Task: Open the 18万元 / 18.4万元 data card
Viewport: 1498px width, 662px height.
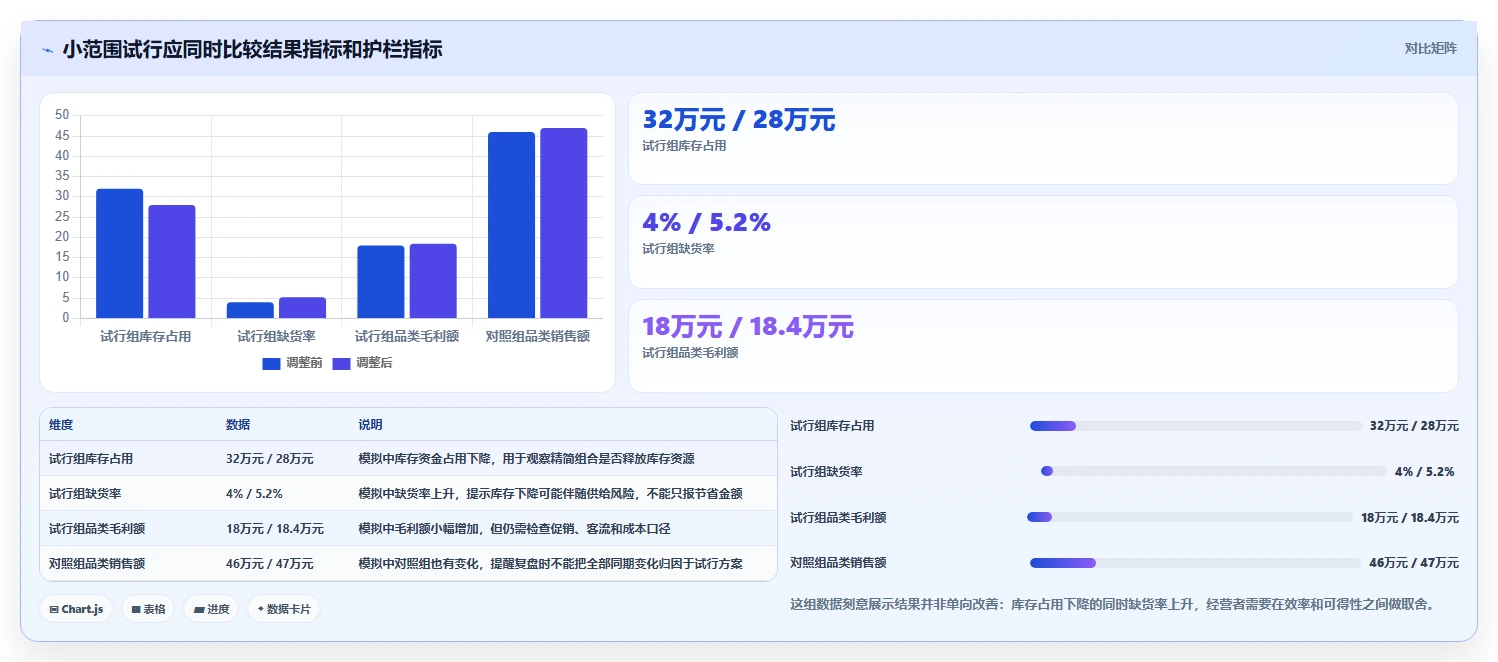Action: 1043,346
